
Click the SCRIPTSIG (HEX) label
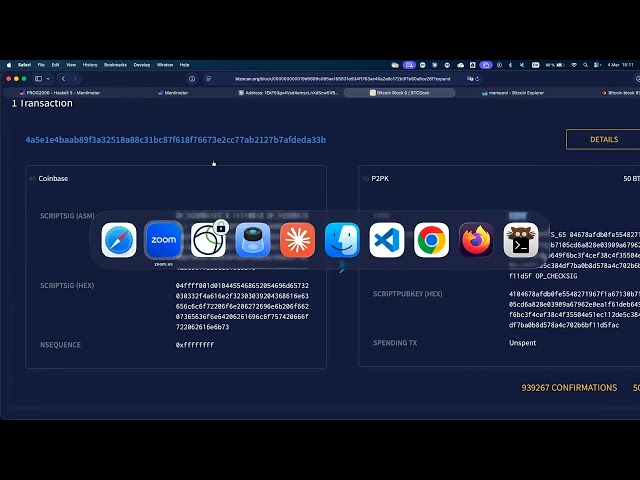pos(67,285)
